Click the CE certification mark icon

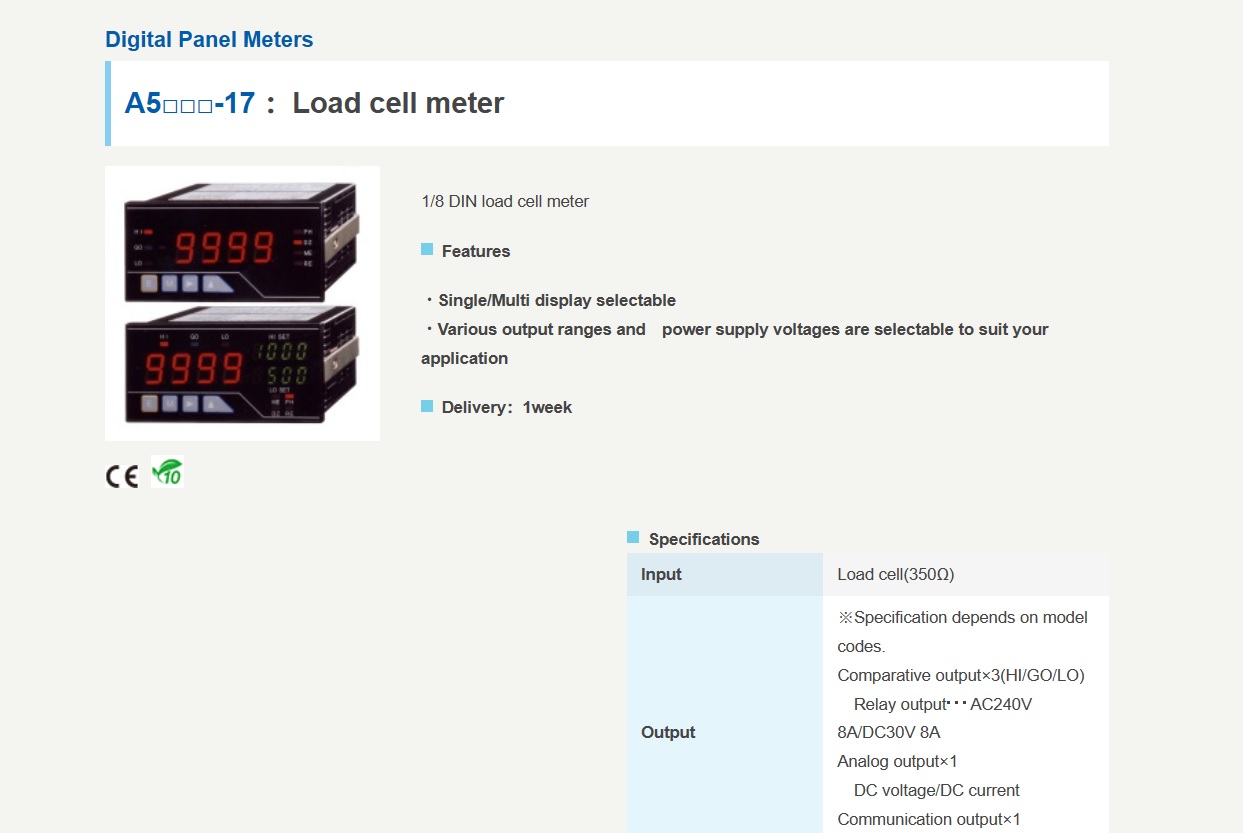coord(121,476)
